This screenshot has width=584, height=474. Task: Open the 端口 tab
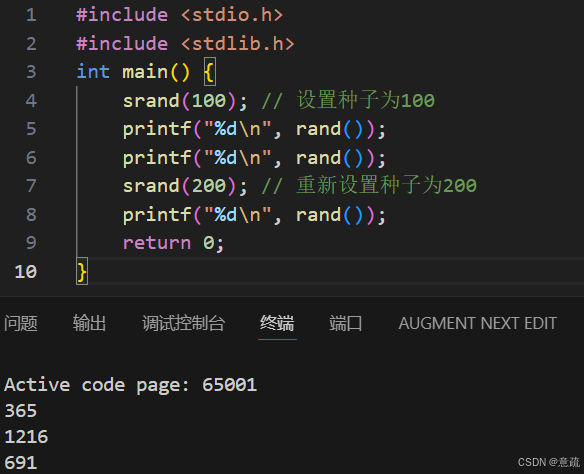point(346,323)
